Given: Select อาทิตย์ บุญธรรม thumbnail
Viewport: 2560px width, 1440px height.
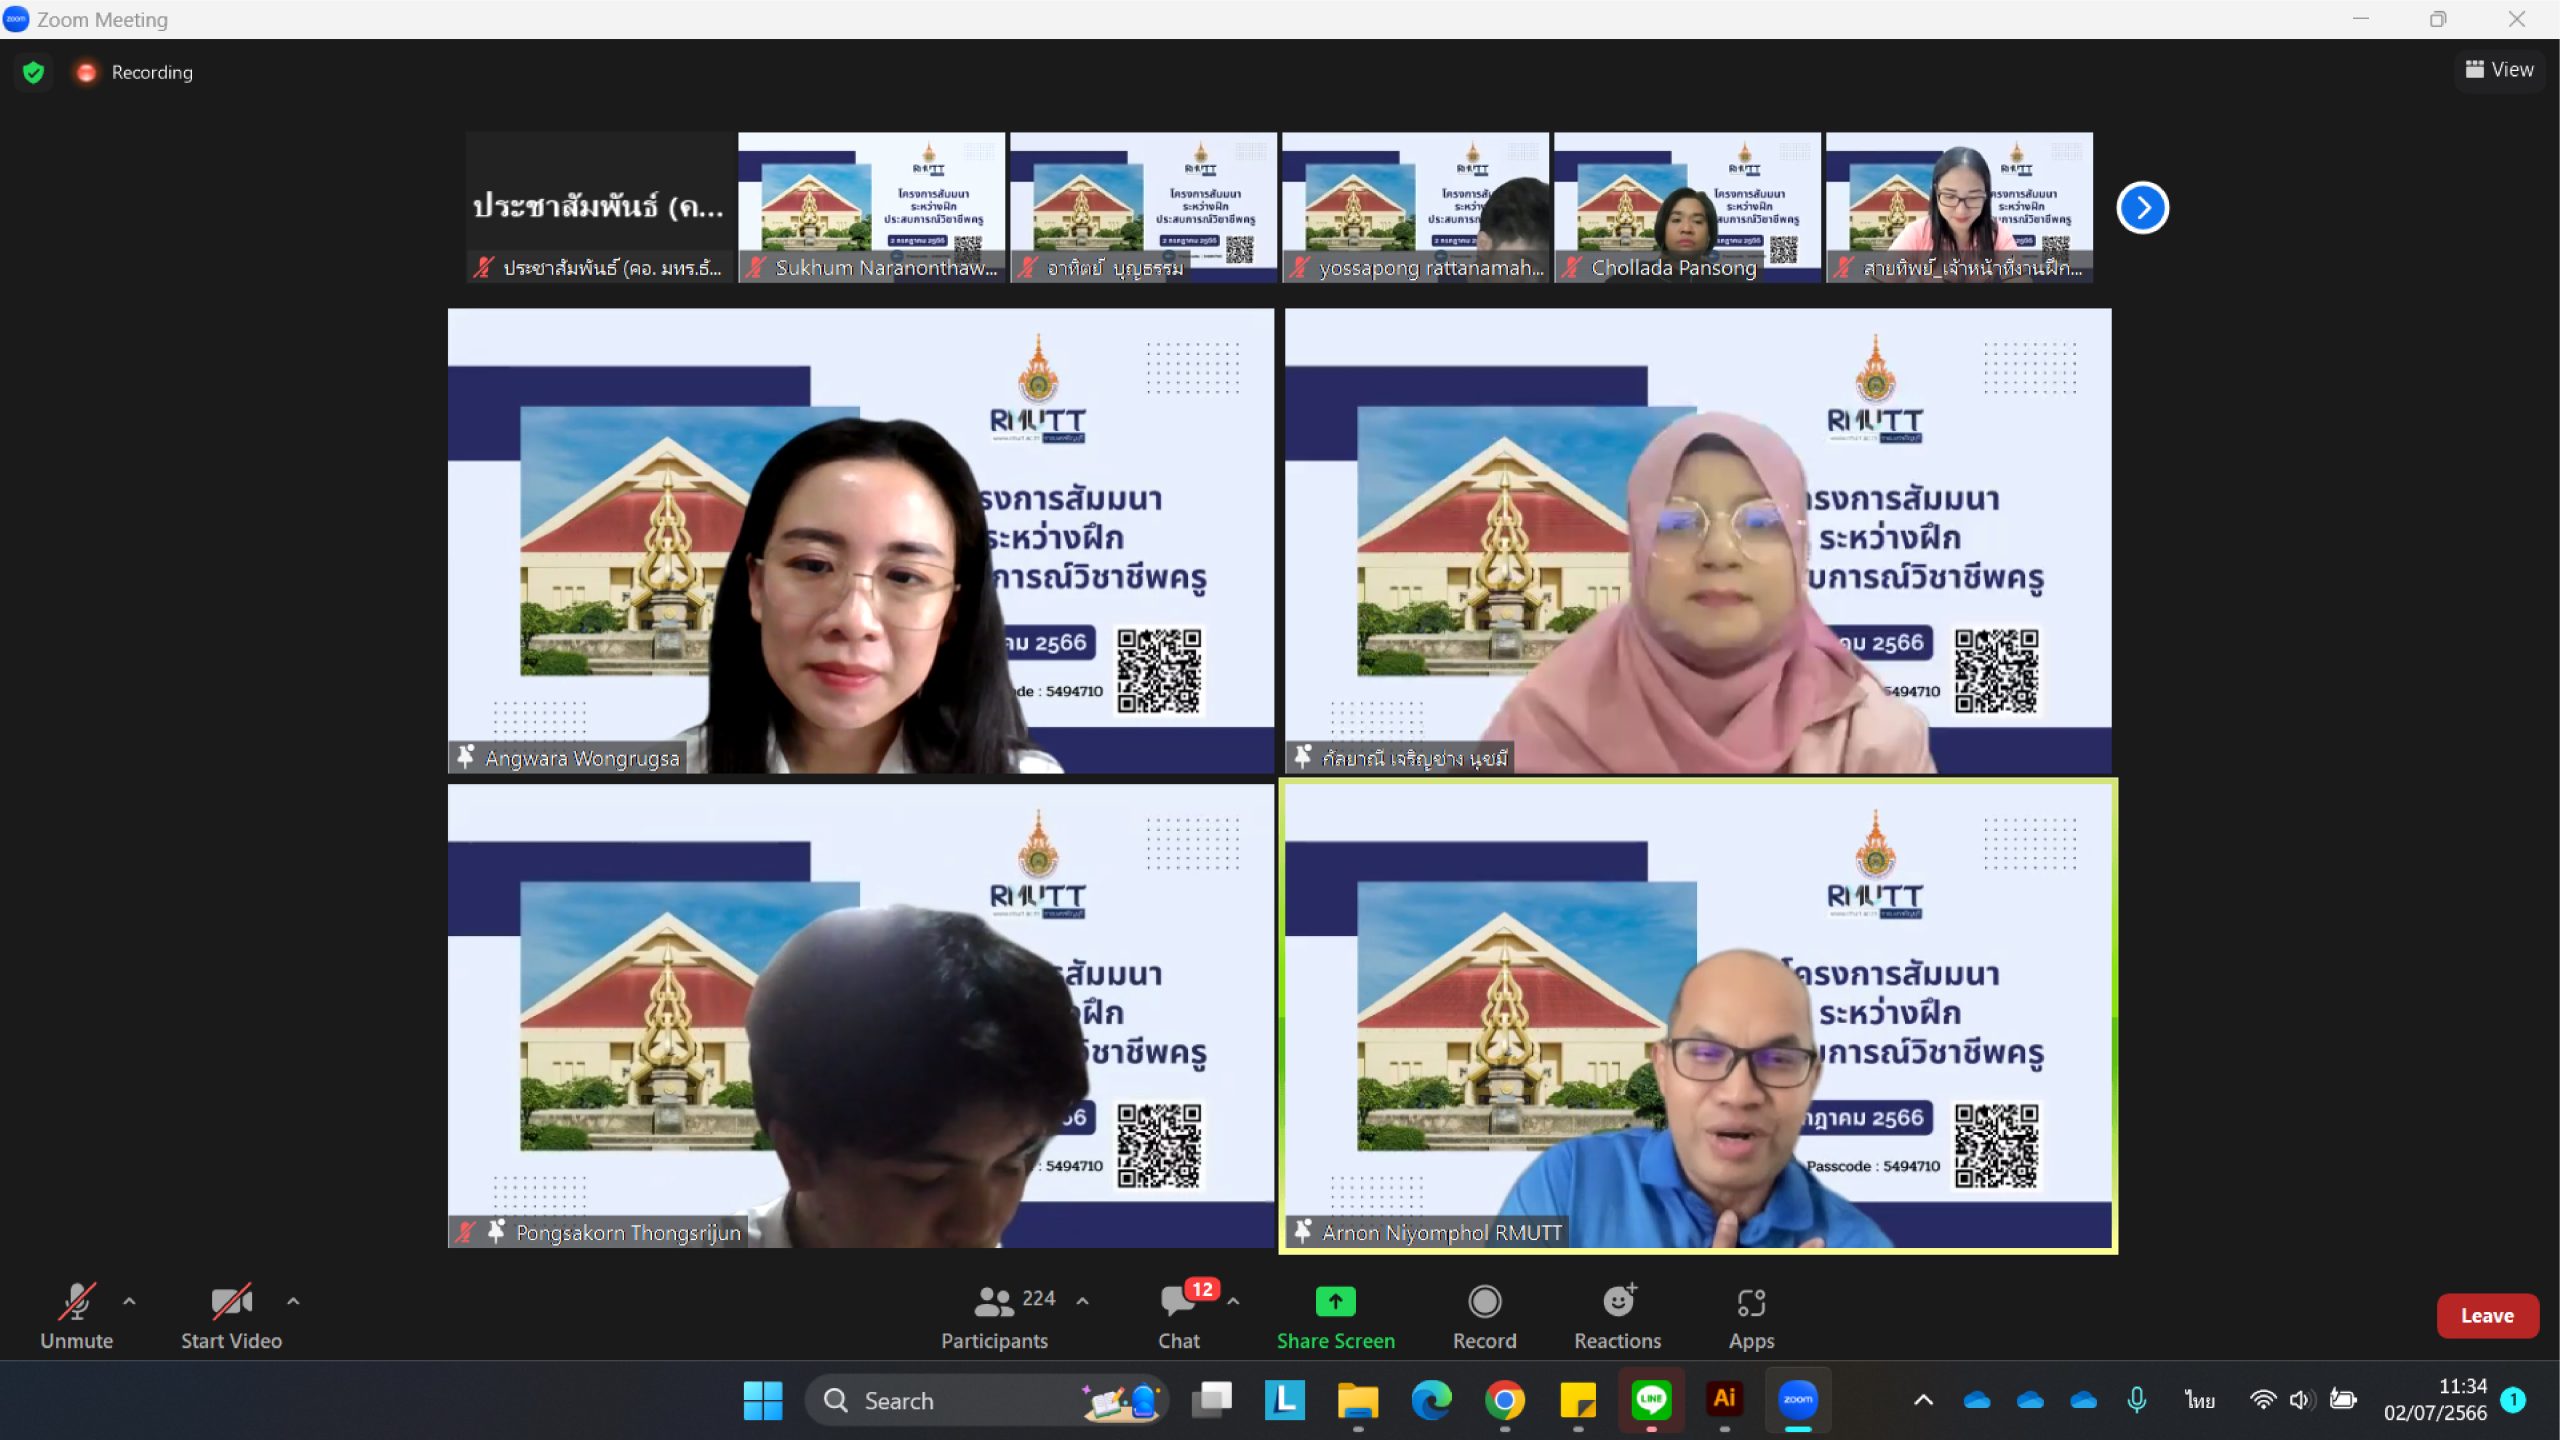Looking at the screenshot, I should pos(1143,207).
